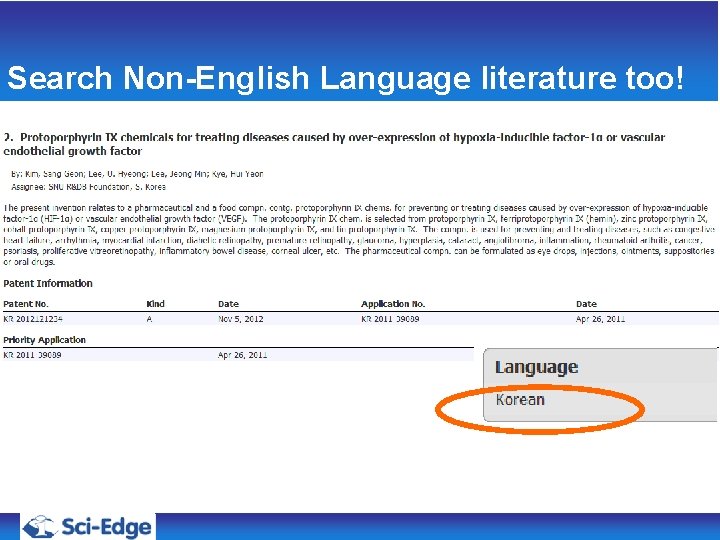Click the 'Date' header after Application No.
Image resolution: width=720 pixels, height=540 pixels.
(x=586, y=304)
